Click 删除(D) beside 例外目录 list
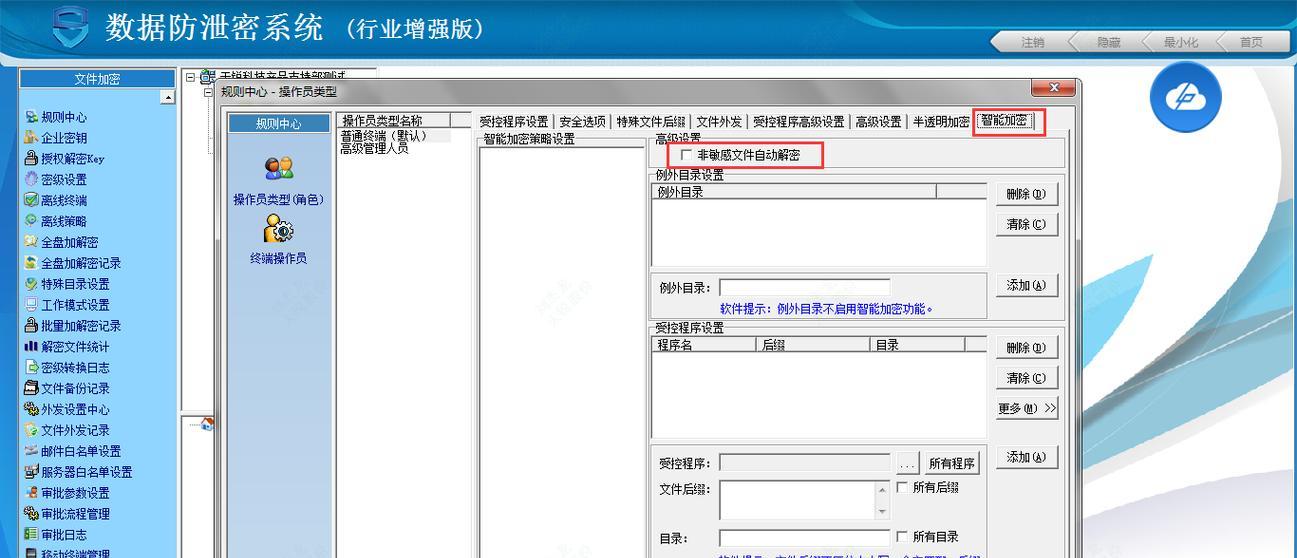This screenshot has height=558, width=1297. 1026,194
